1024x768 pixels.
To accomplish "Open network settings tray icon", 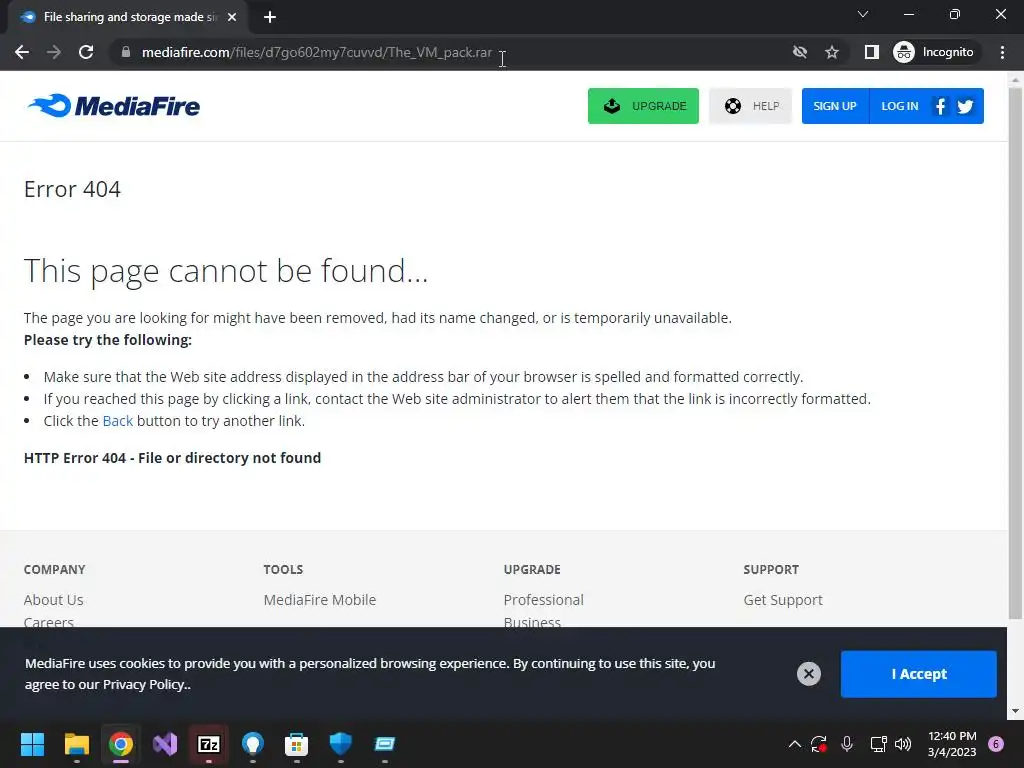I will point(878,744).
